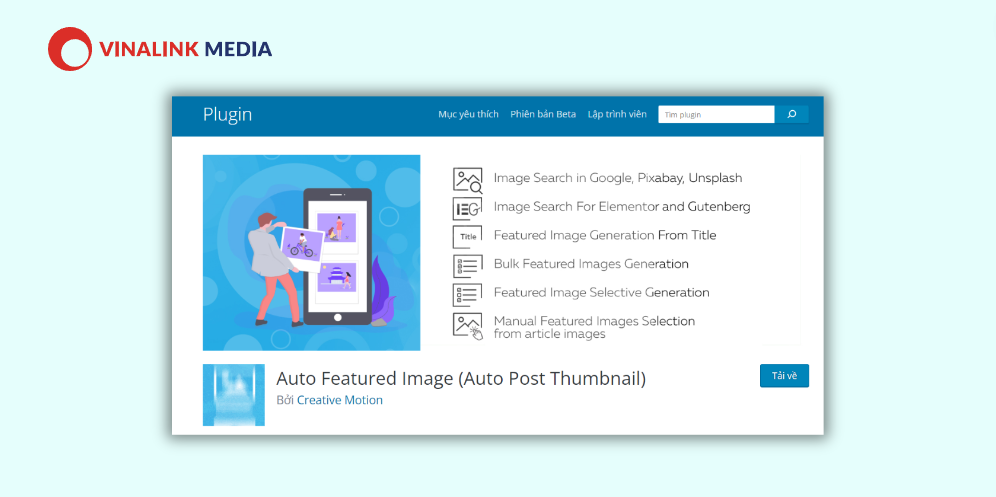The image size is (996, 497).
Task: Click 'Featured Image Generation From Title' text
Action: point(605,235)
